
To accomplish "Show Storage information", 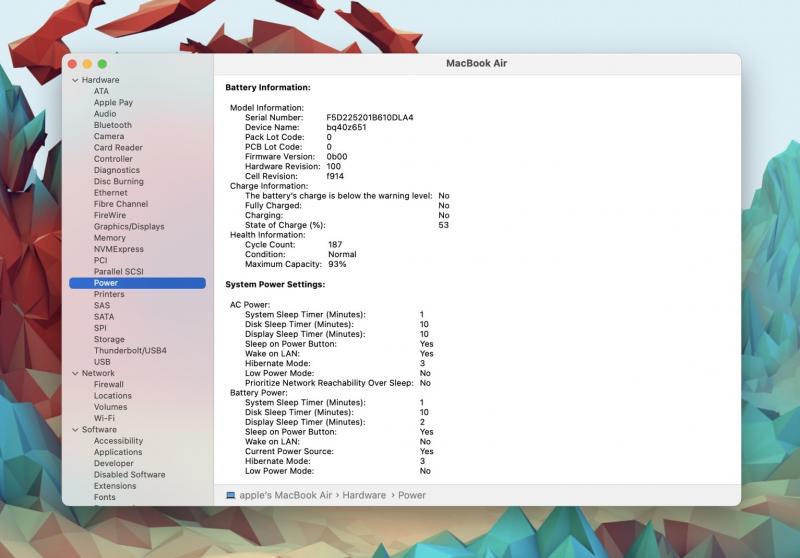I will 109,339.
